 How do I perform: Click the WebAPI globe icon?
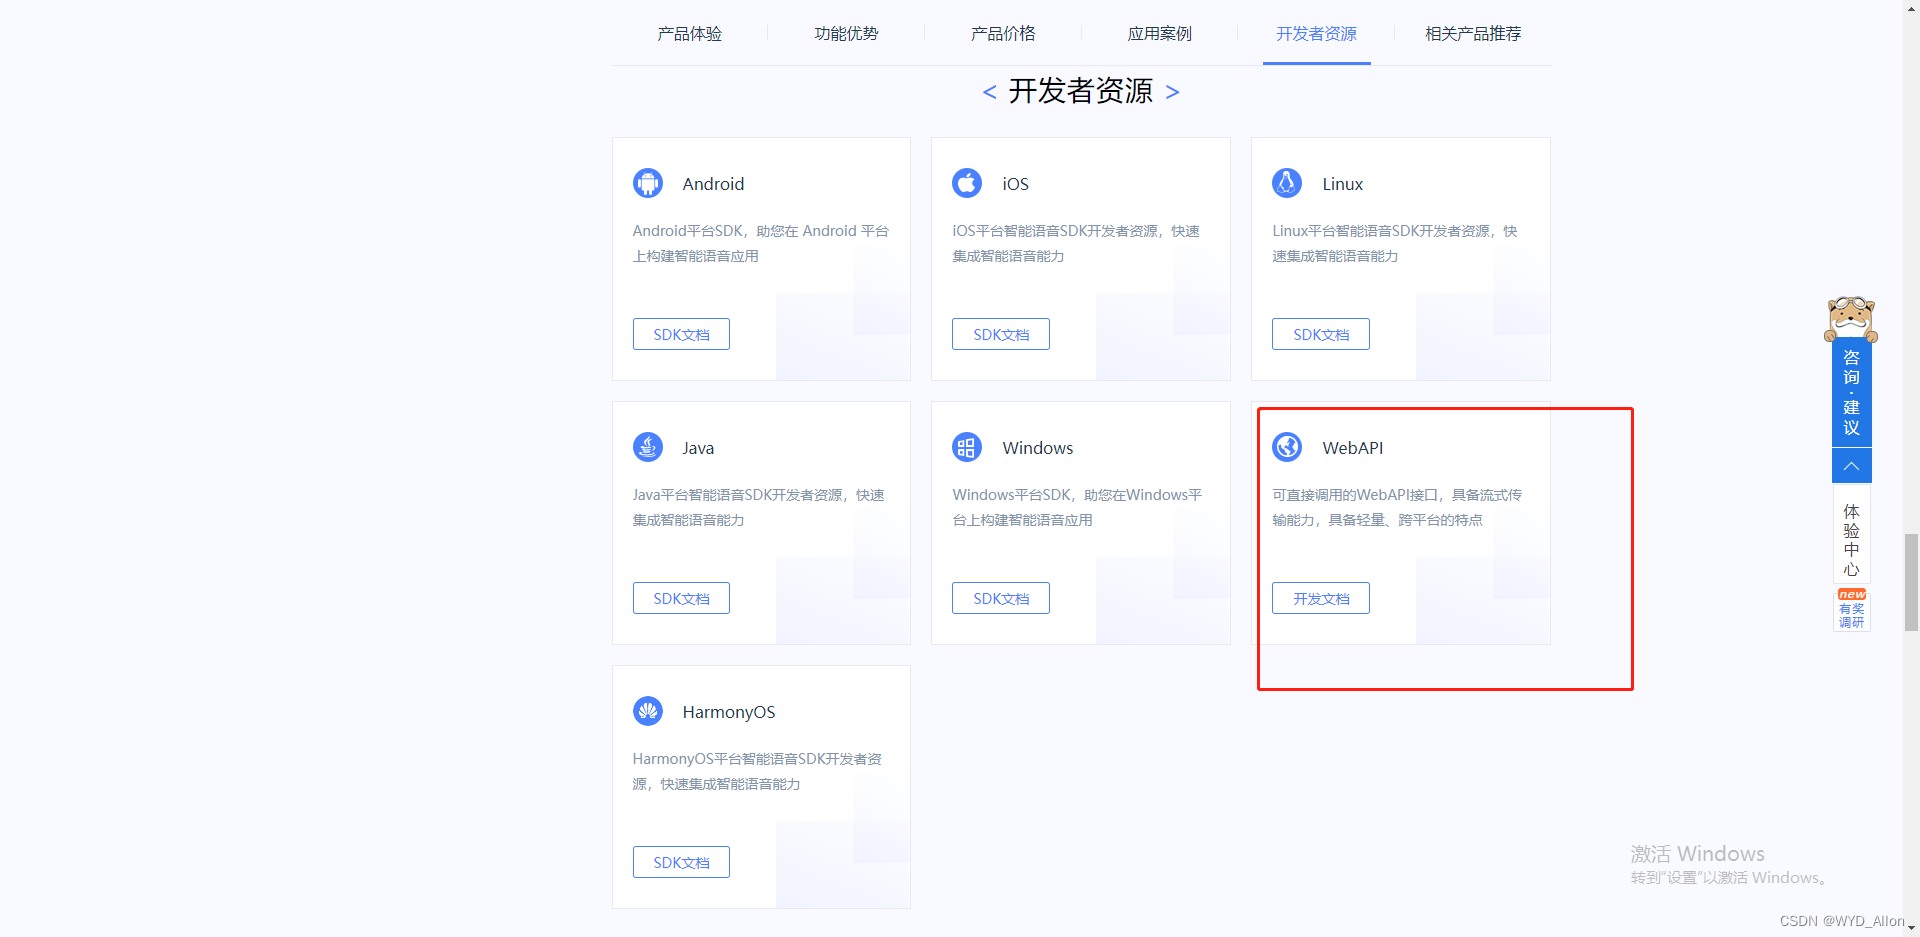click(1287, 447)
